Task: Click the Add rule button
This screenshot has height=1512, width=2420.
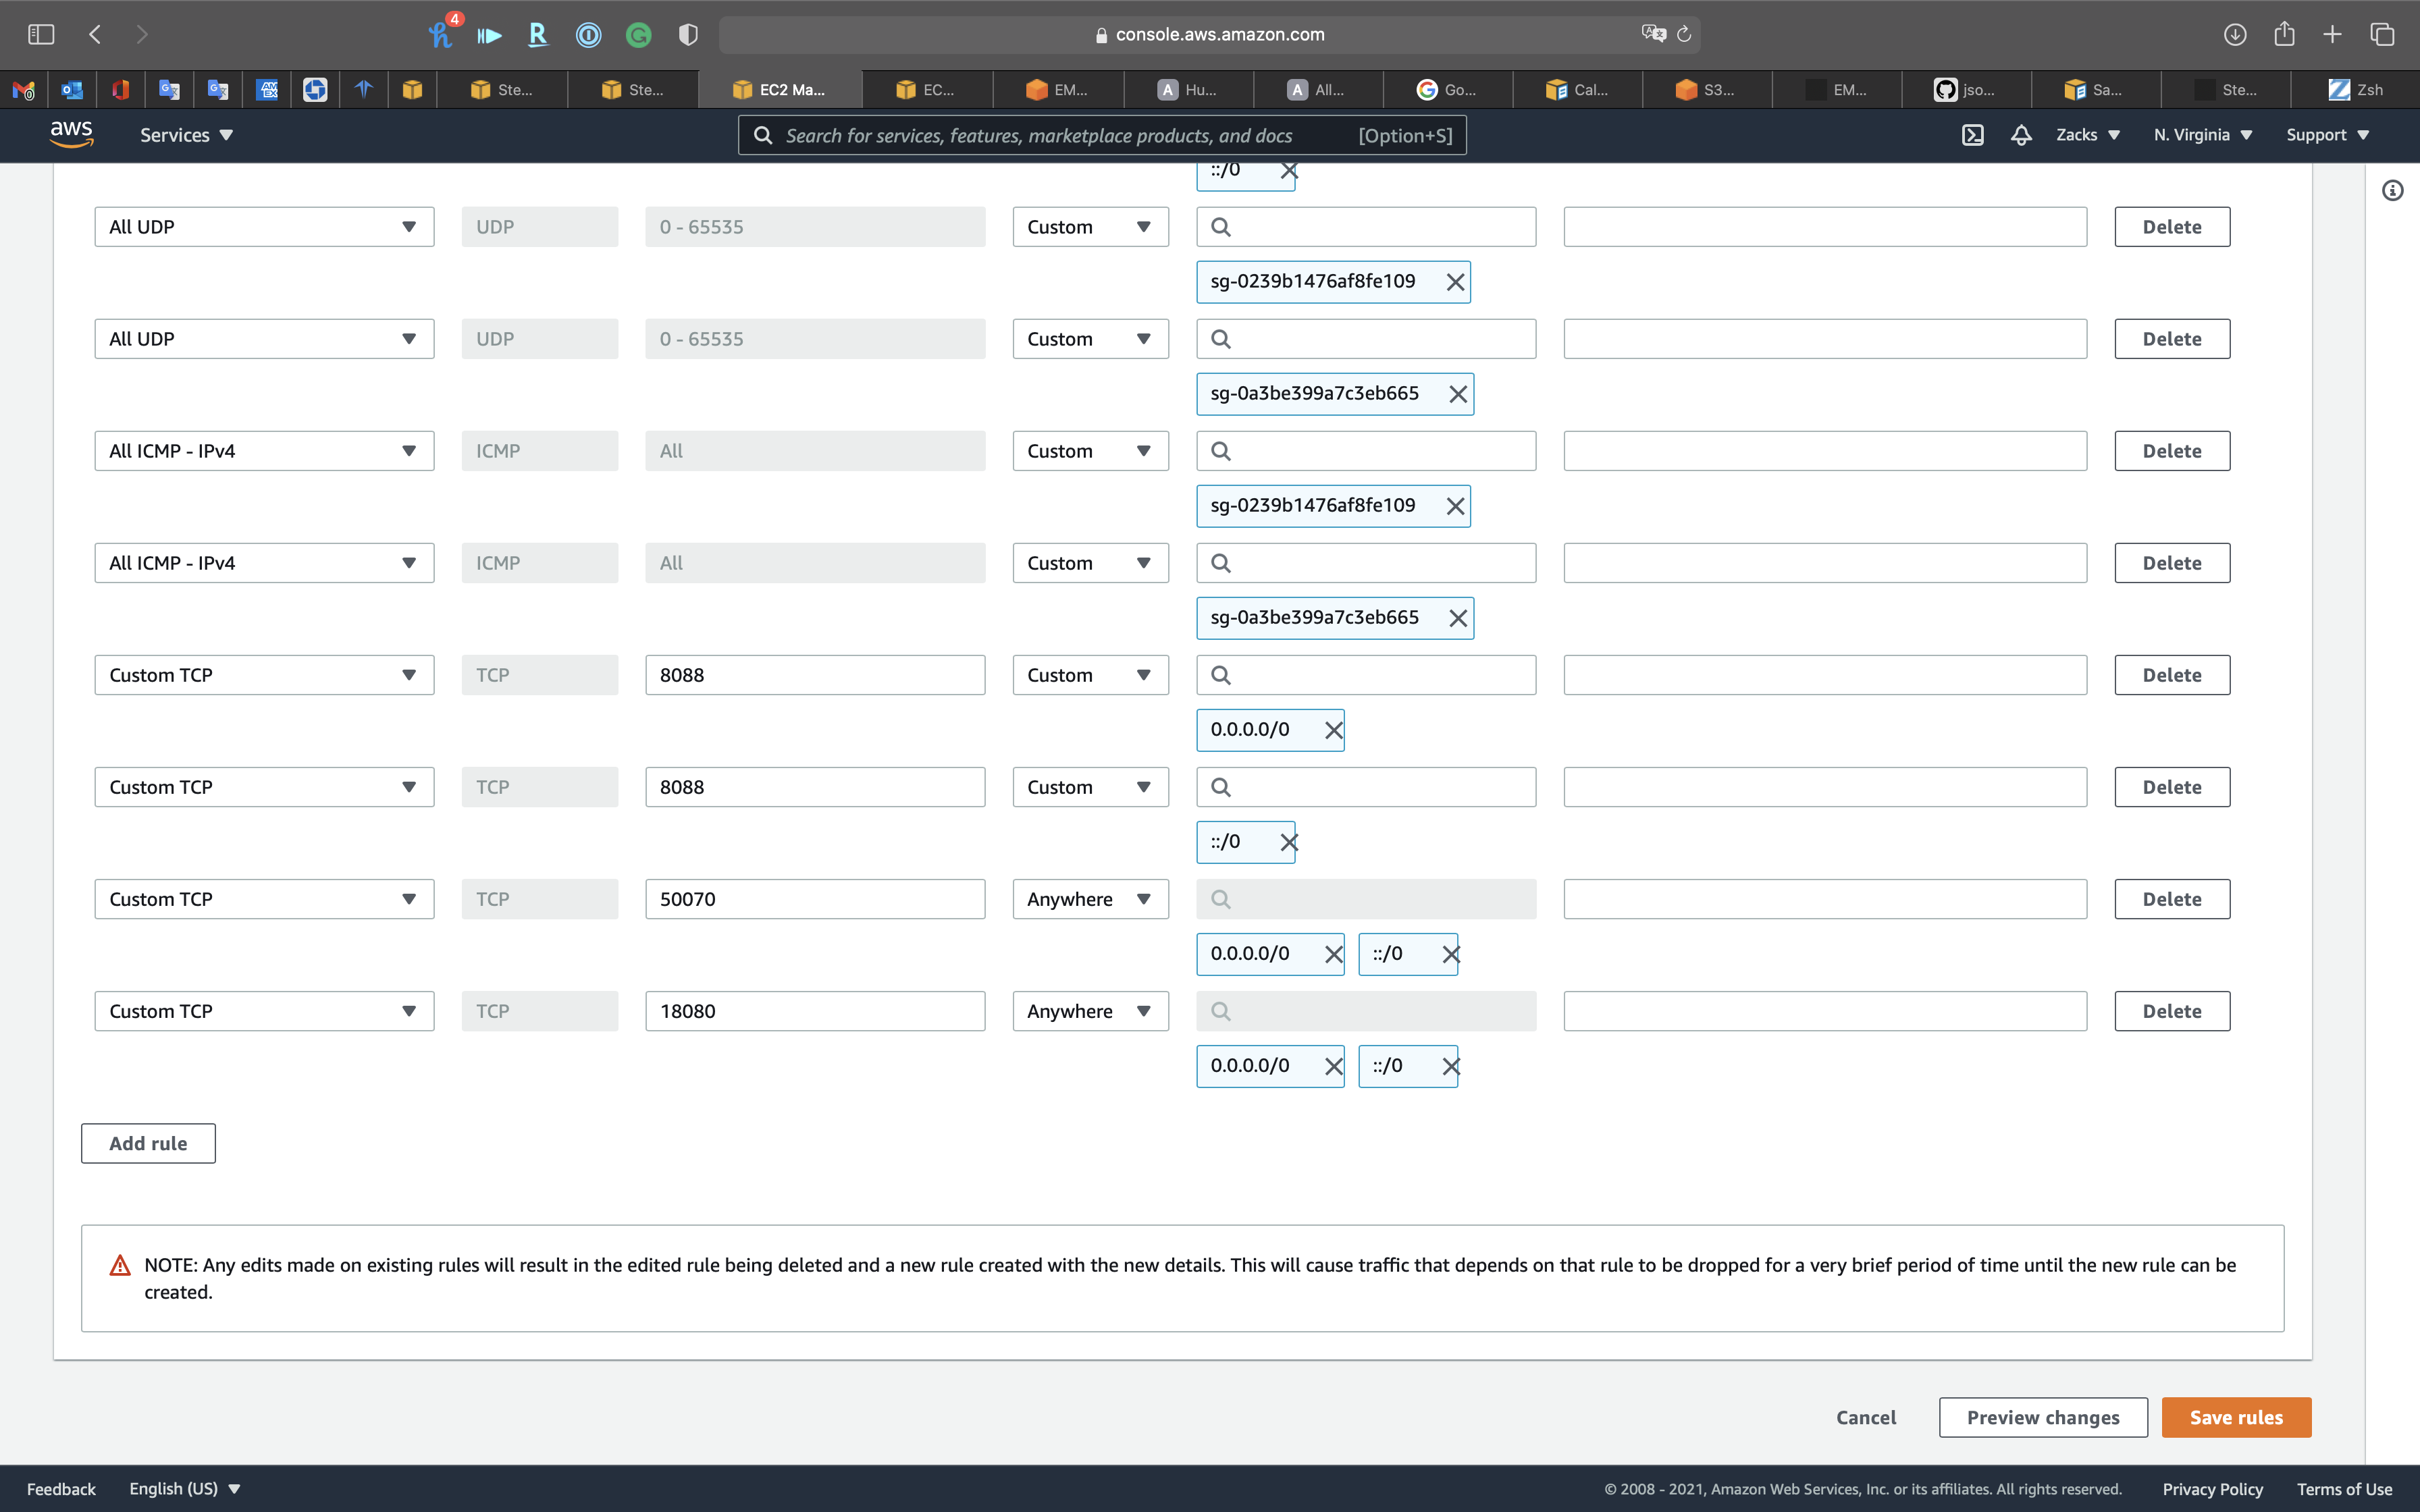Action: click(148, 1143)
